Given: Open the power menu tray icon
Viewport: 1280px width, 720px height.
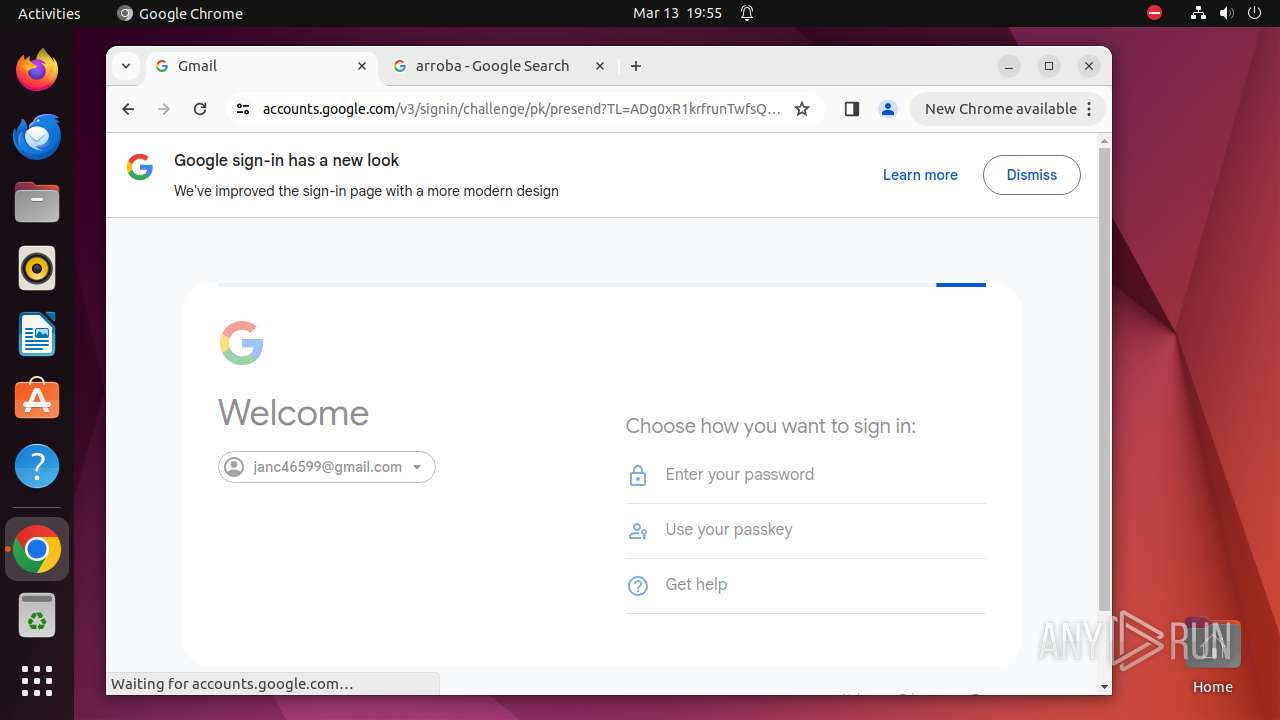Looking at the screenshot, I should pyautogui.click(x=1255, y=13).
